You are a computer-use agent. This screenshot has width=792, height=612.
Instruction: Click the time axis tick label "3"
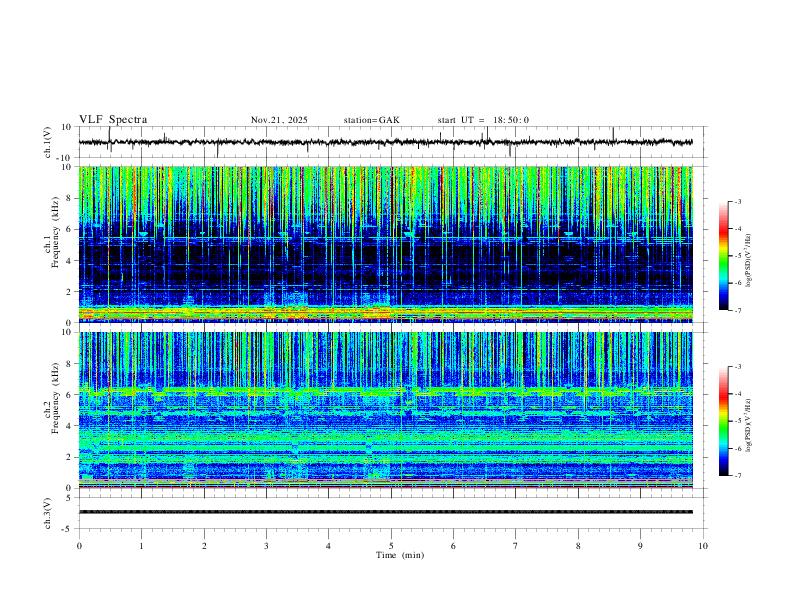pos(266,546)
